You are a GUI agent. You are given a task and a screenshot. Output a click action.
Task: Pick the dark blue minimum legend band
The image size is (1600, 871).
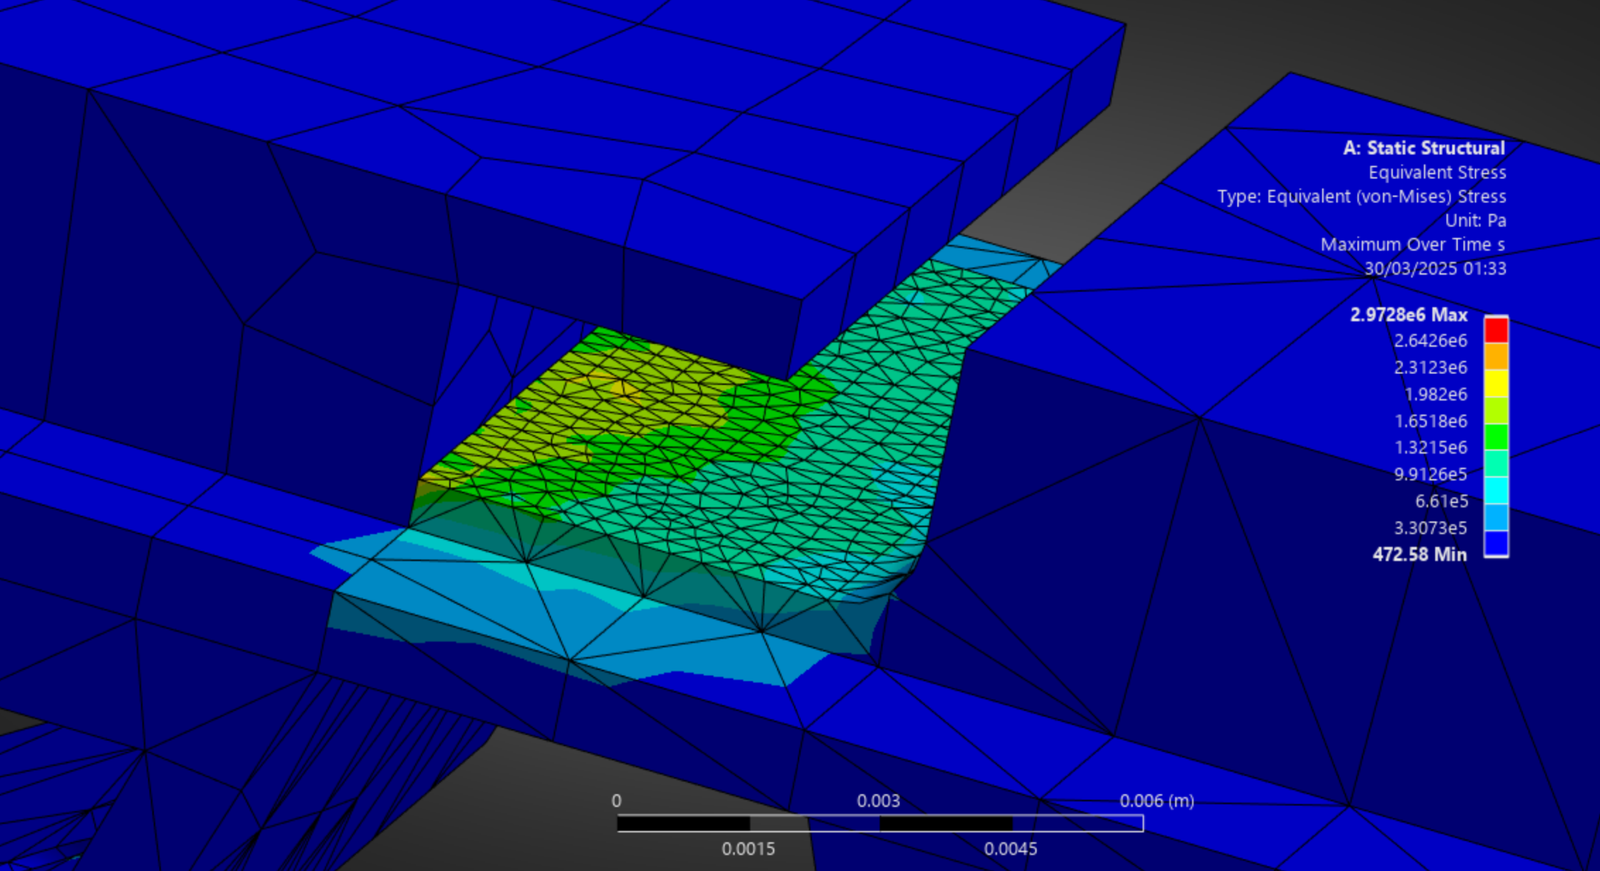[x=1496, y=543]
